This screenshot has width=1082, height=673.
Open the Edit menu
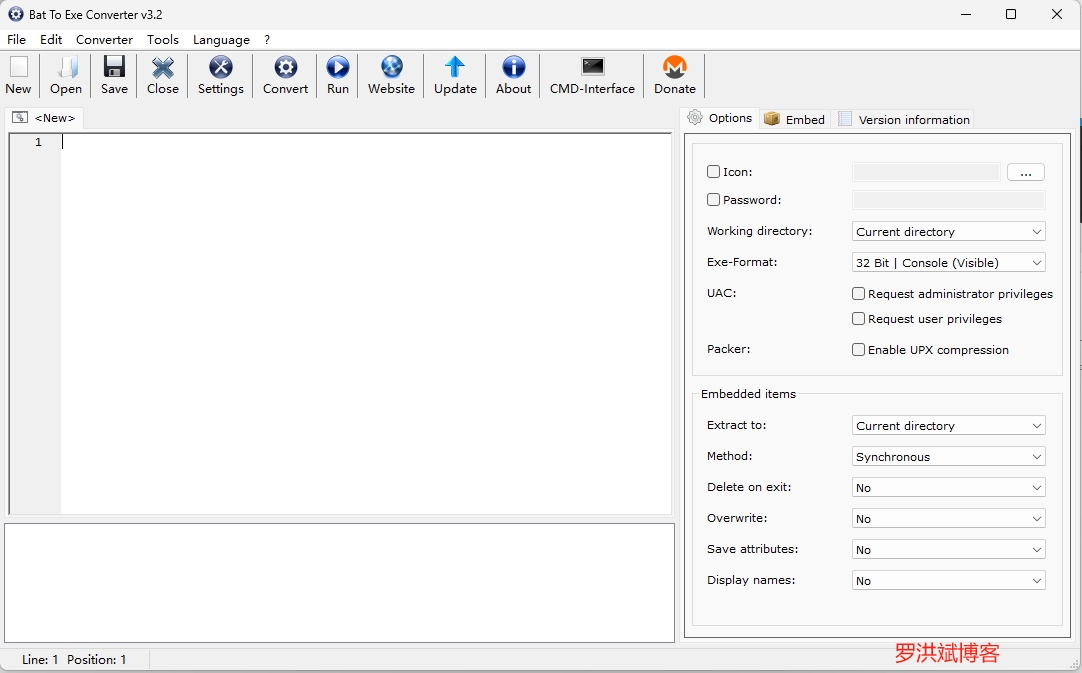coord(51,39)
